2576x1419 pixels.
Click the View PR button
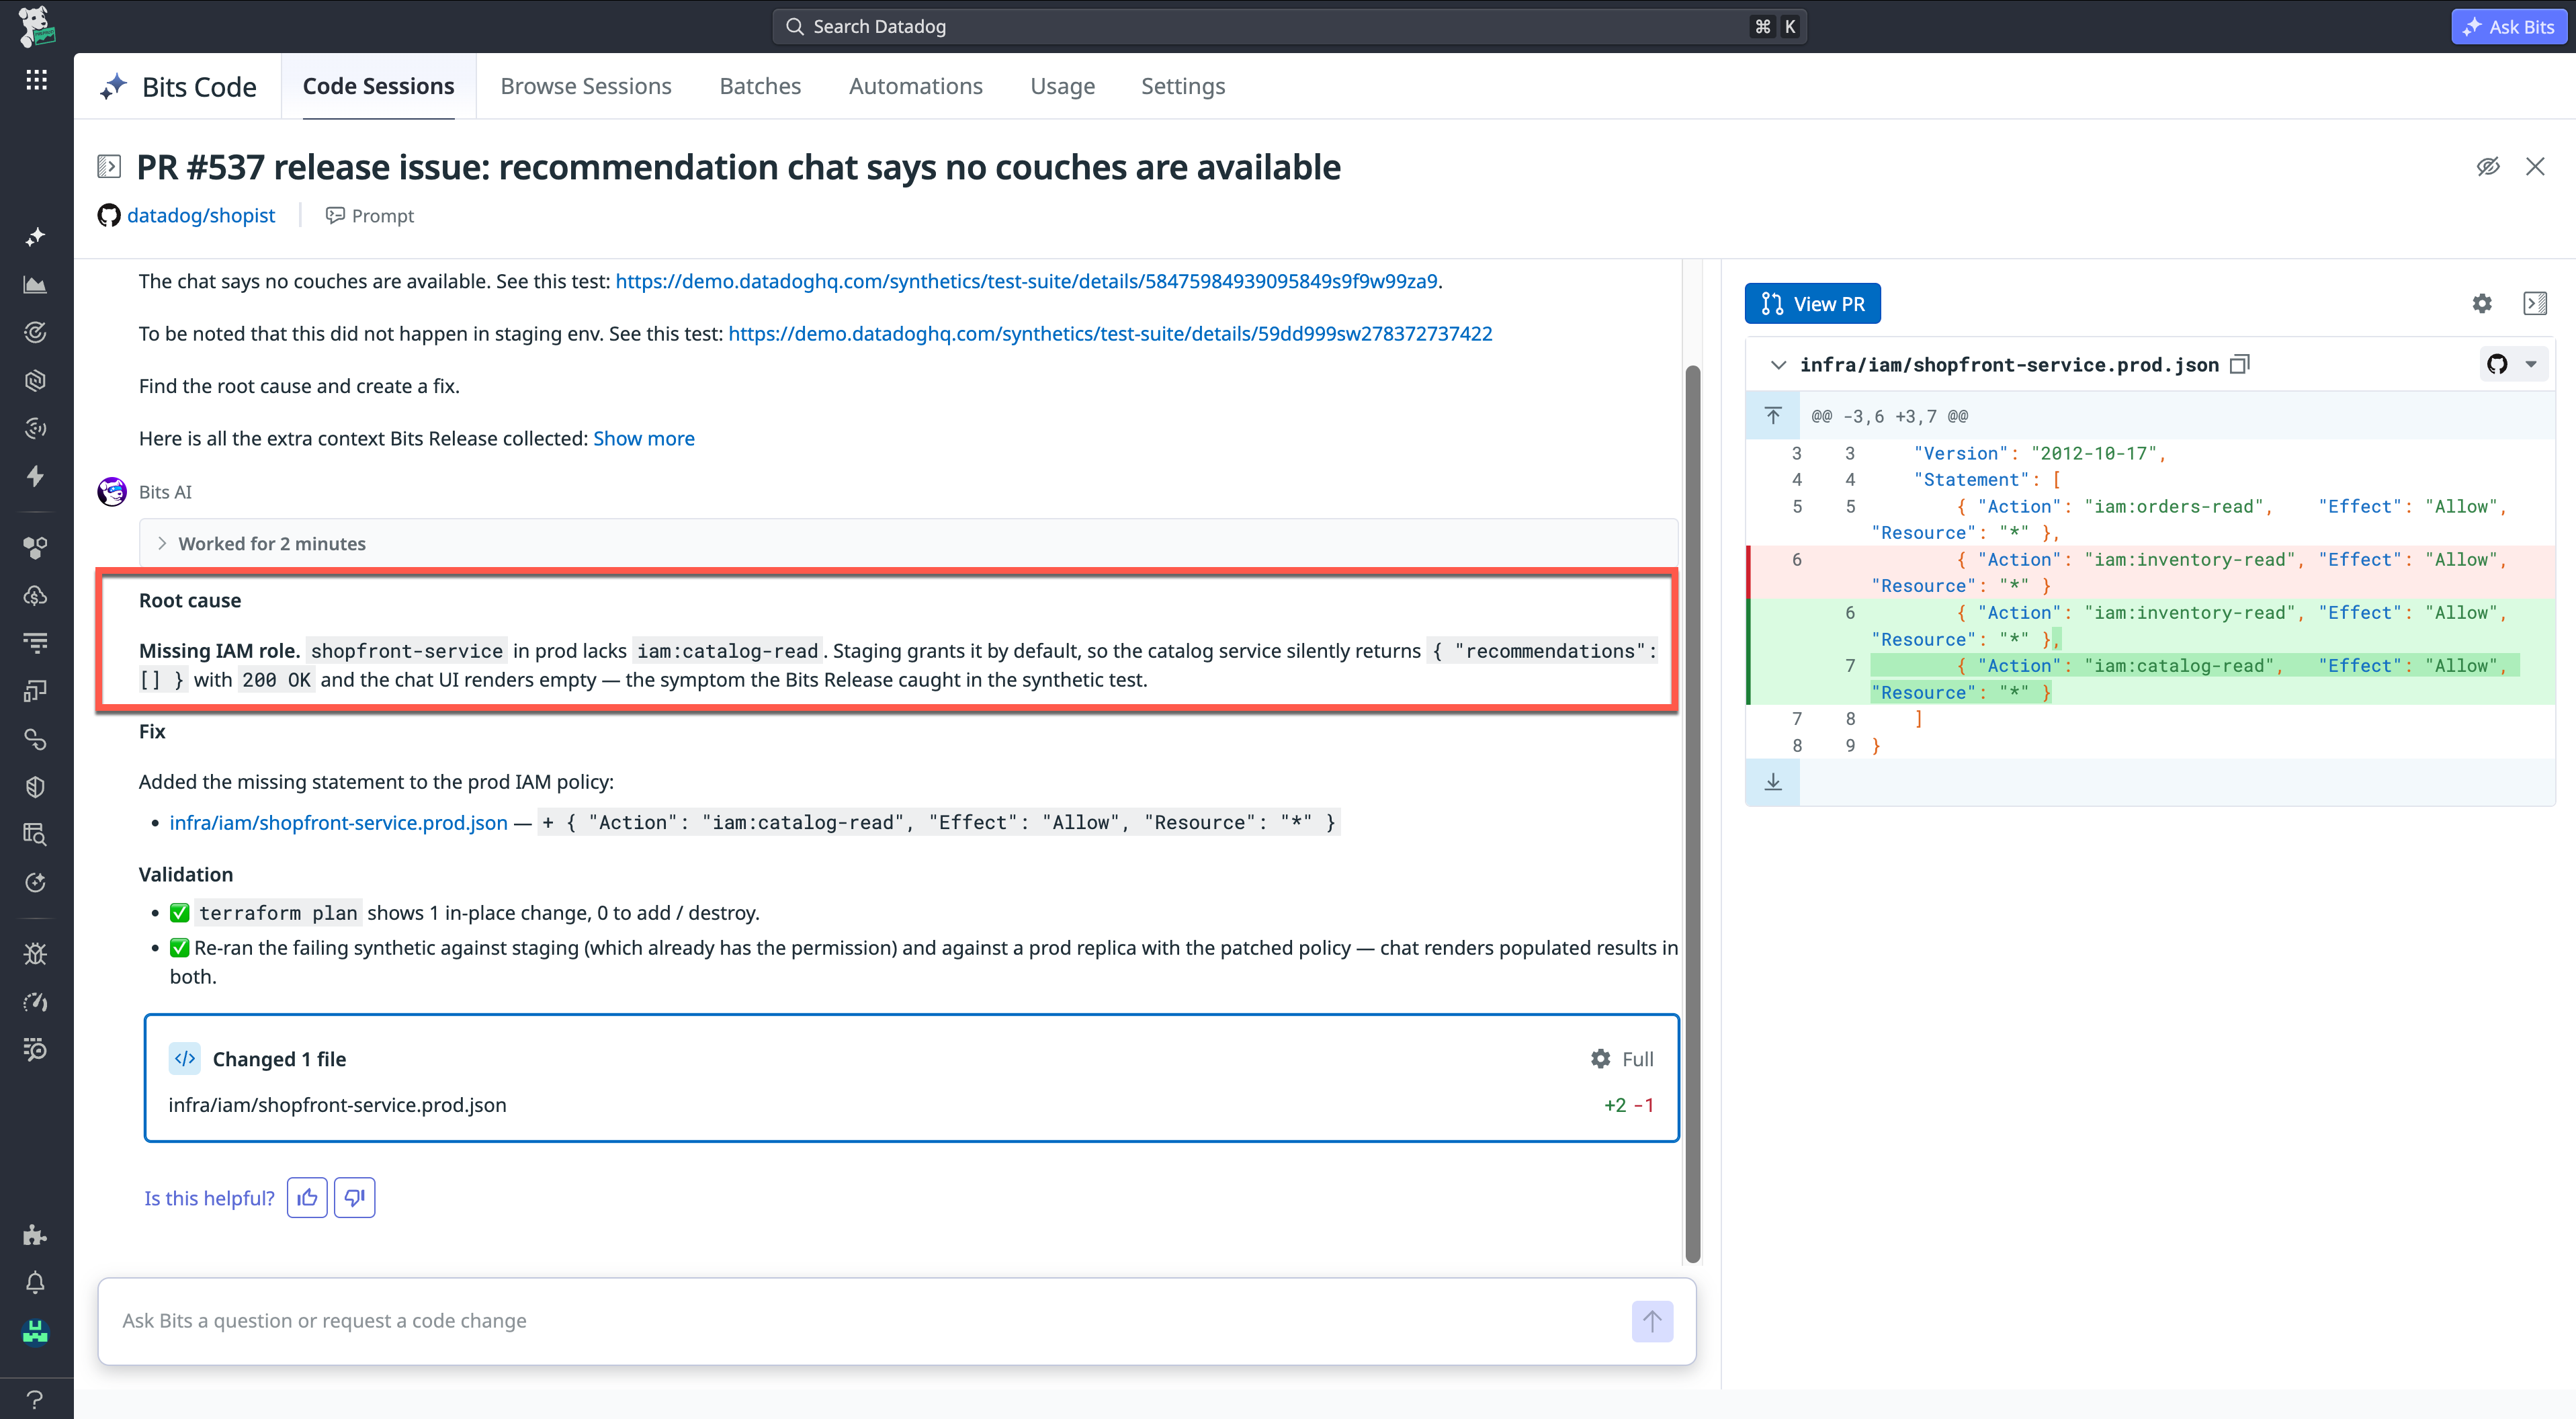pos(1812,303)
